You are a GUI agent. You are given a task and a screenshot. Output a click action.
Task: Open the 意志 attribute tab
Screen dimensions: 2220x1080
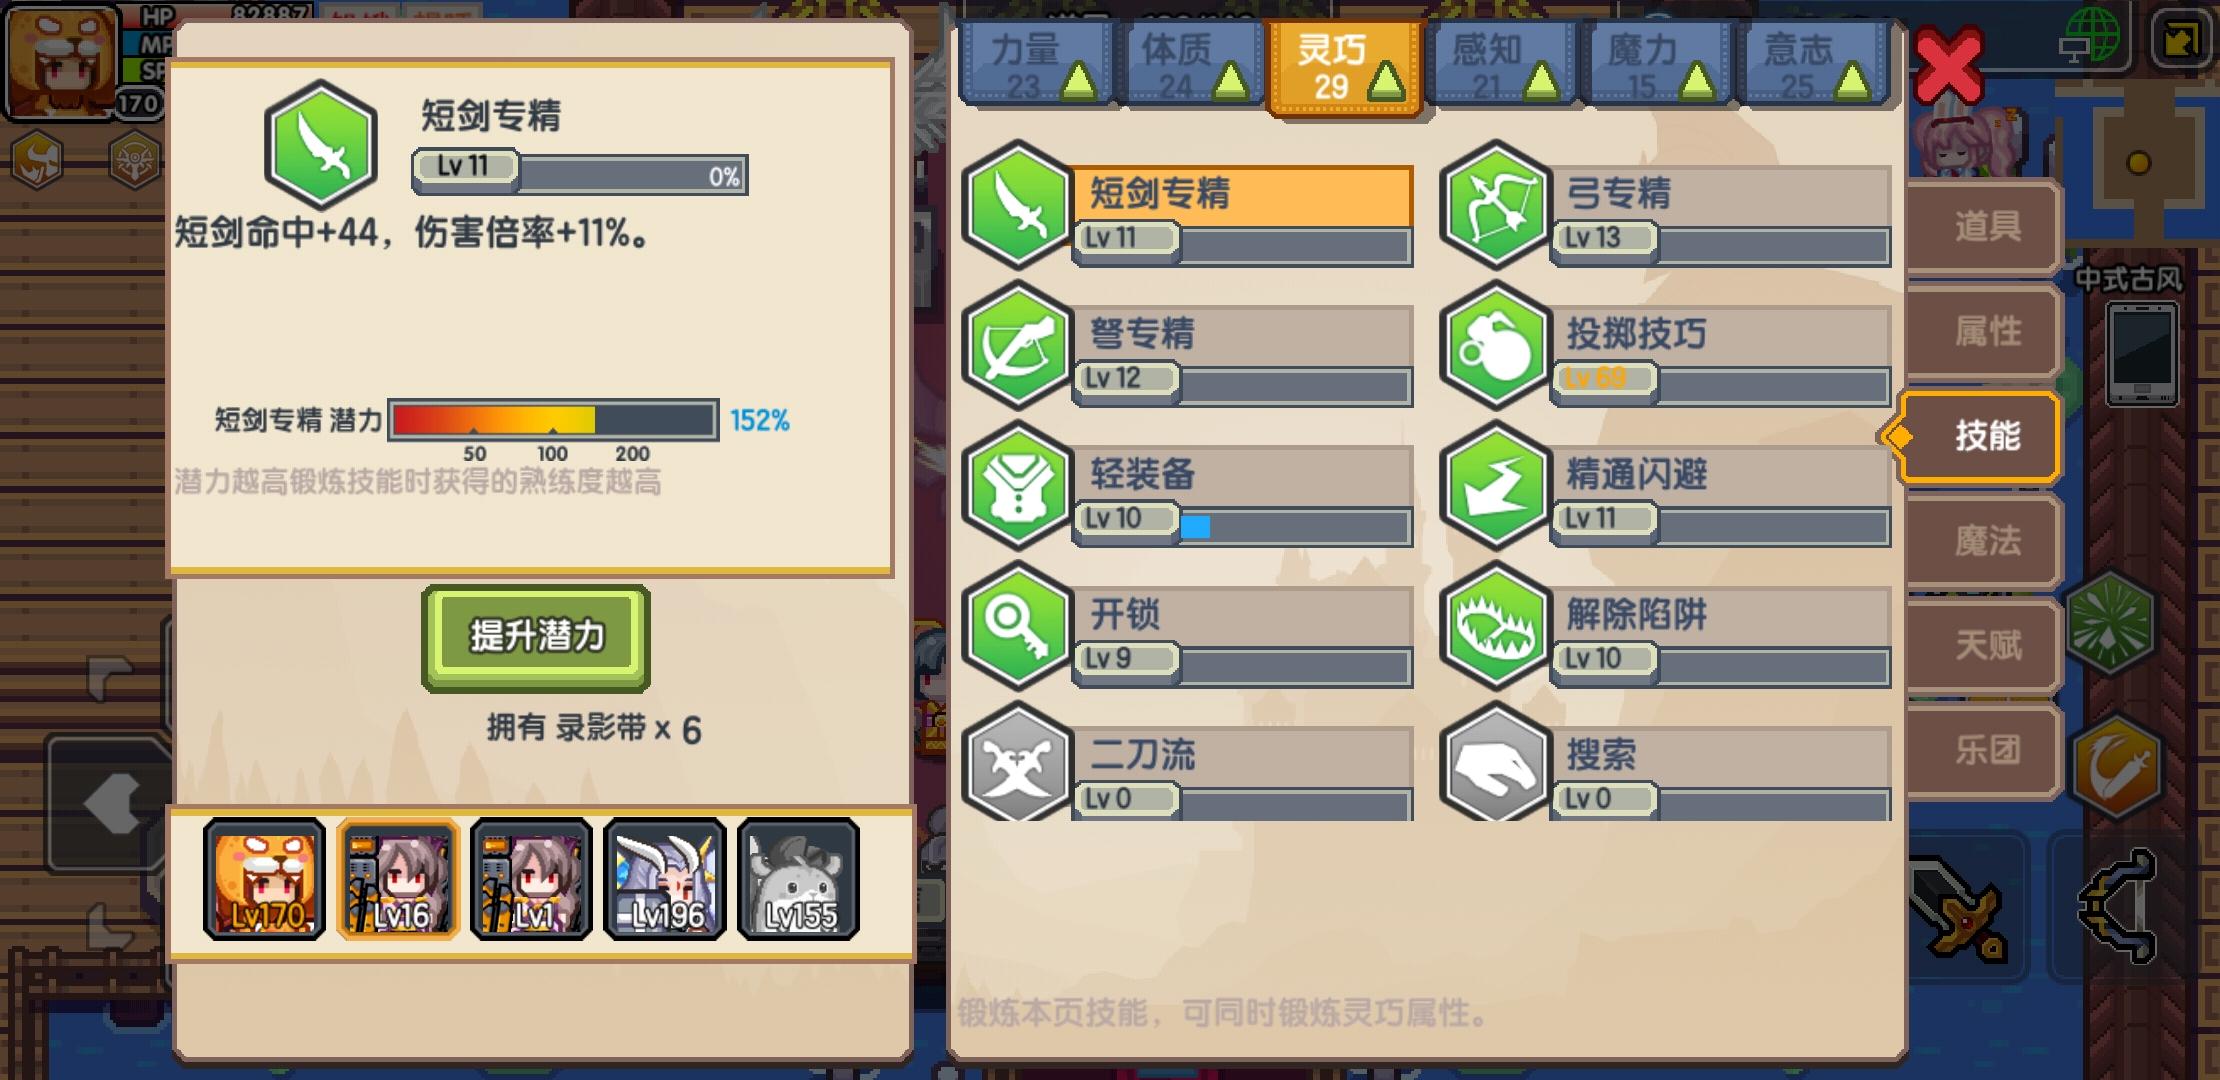1811,65
